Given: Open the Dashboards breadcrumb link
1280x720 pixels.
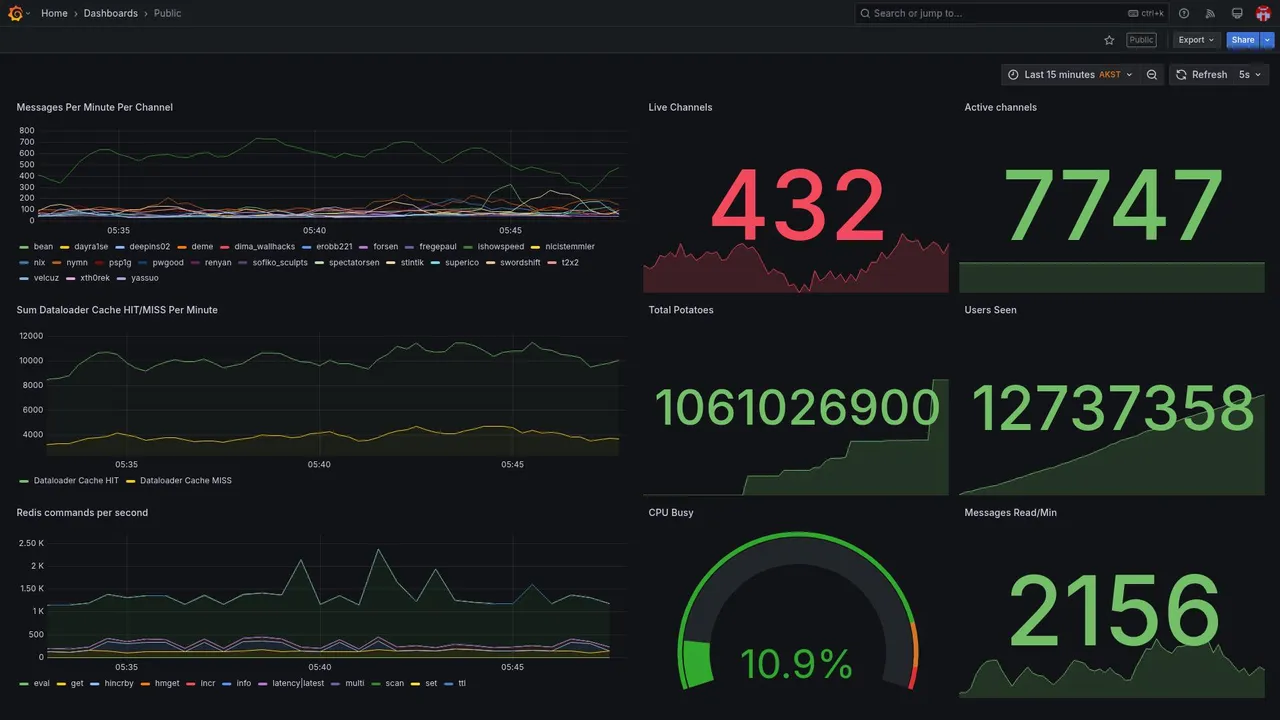Looking at the screenshot, I should (111, 13).
